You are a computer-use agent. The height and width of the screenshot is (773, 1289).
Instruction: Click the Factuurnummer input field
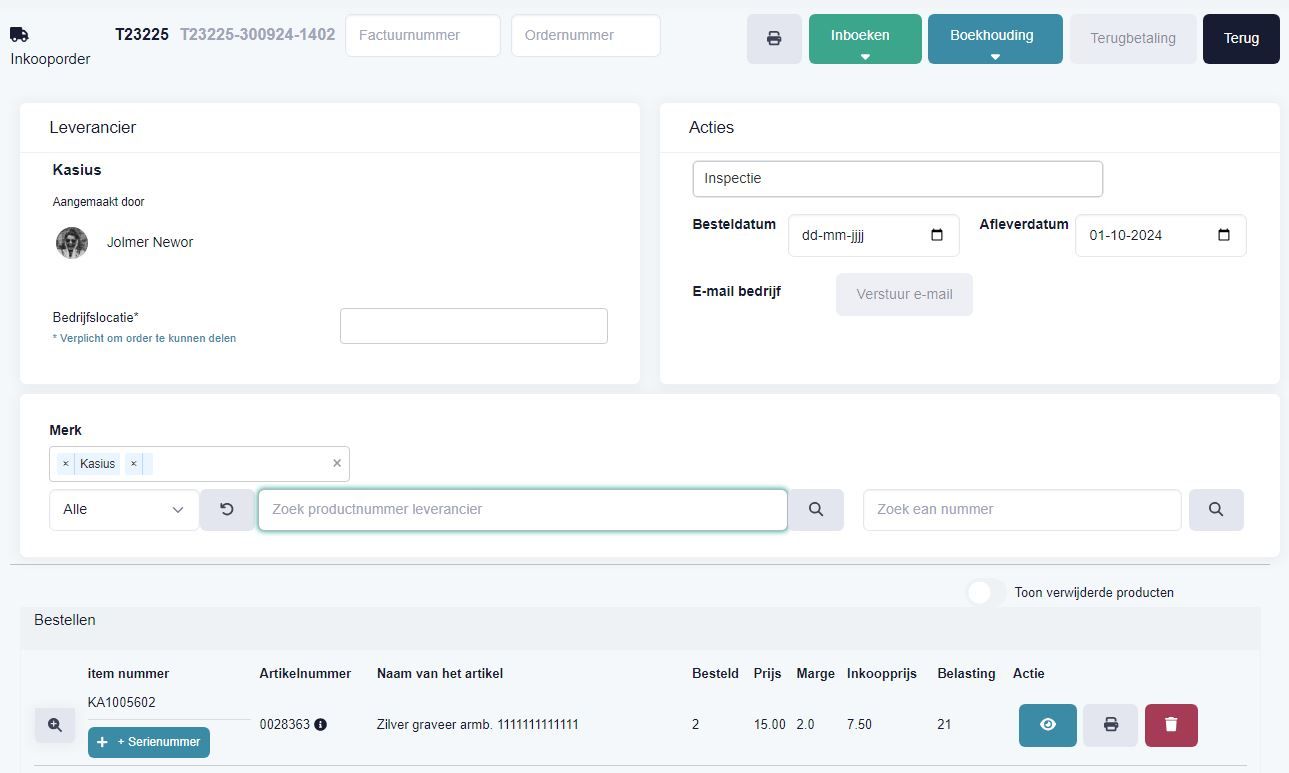pos(422,35)
